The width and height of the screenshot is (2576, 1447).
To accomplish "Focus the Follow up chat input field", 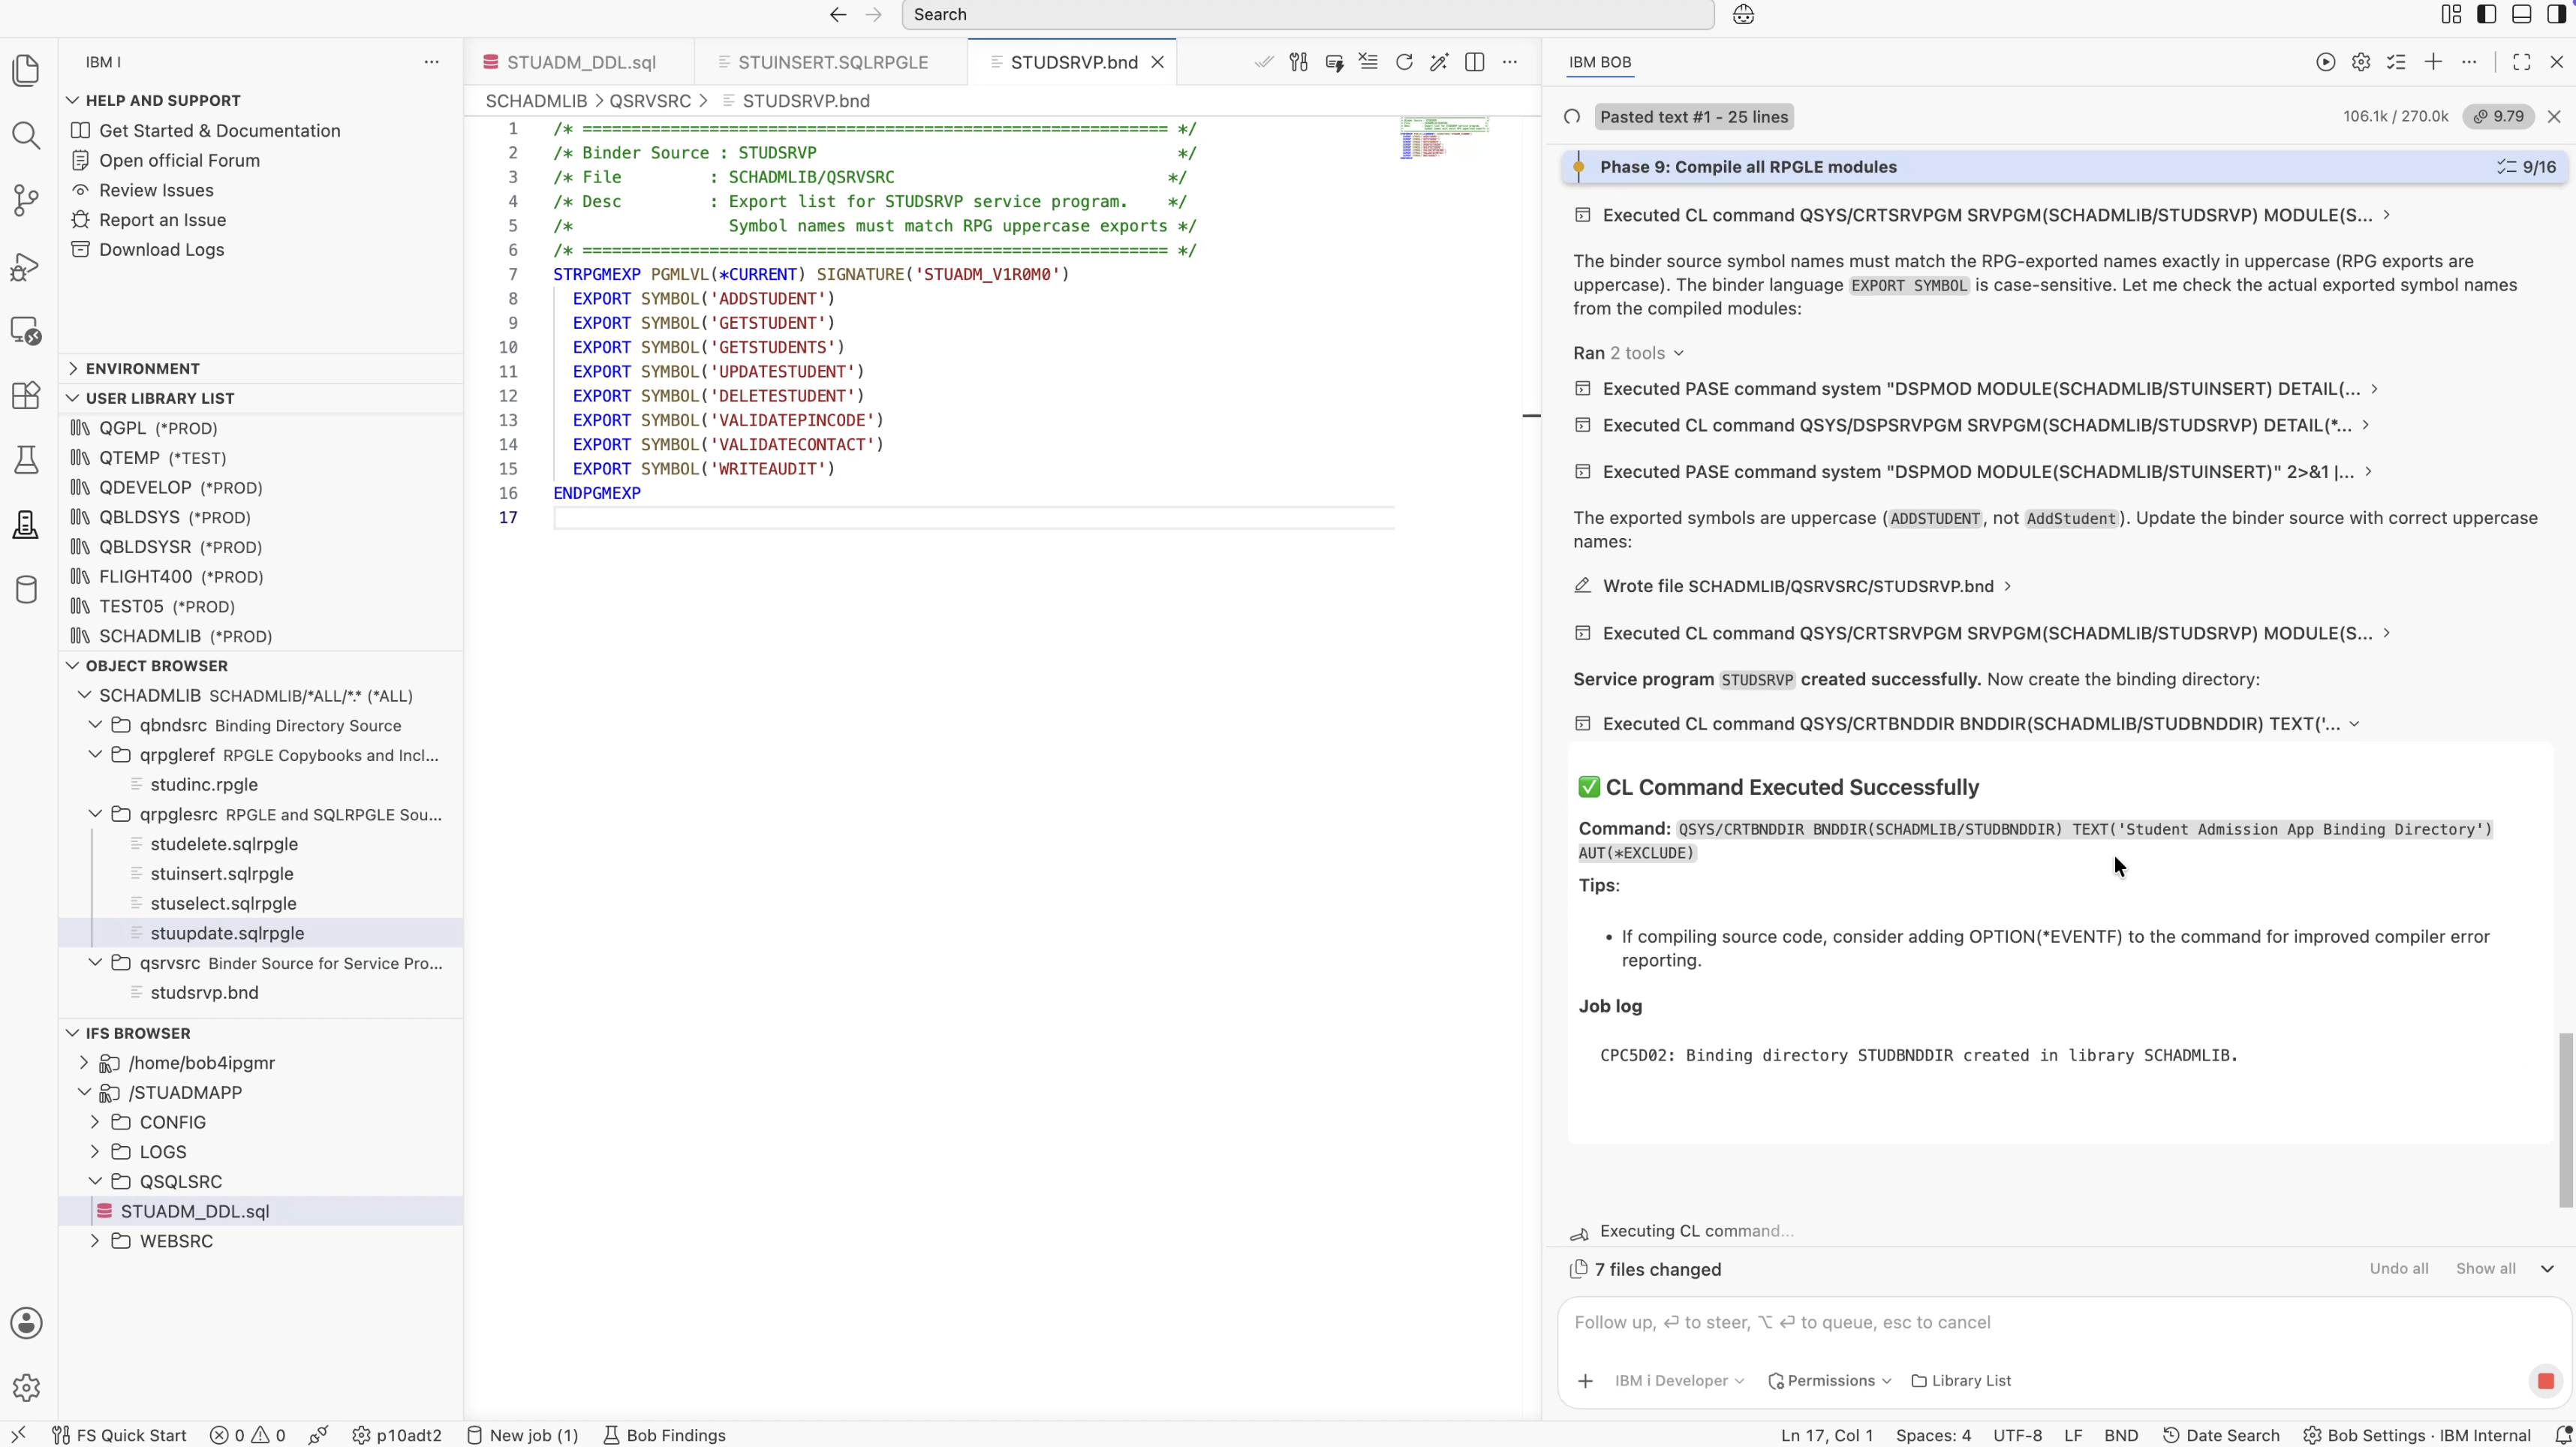I will point(2064,1323).
